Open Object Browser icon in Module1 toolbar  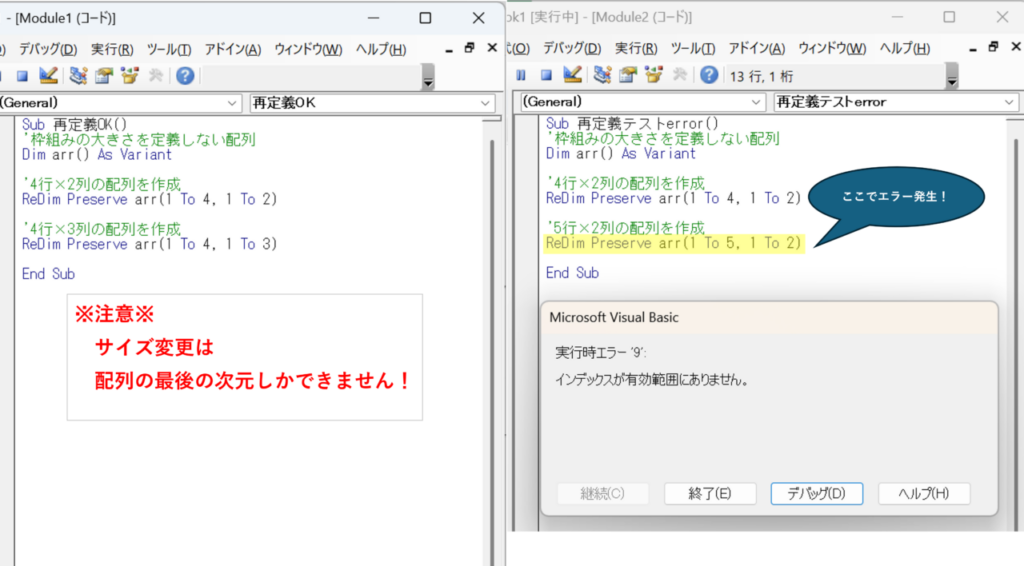(129, 76)
